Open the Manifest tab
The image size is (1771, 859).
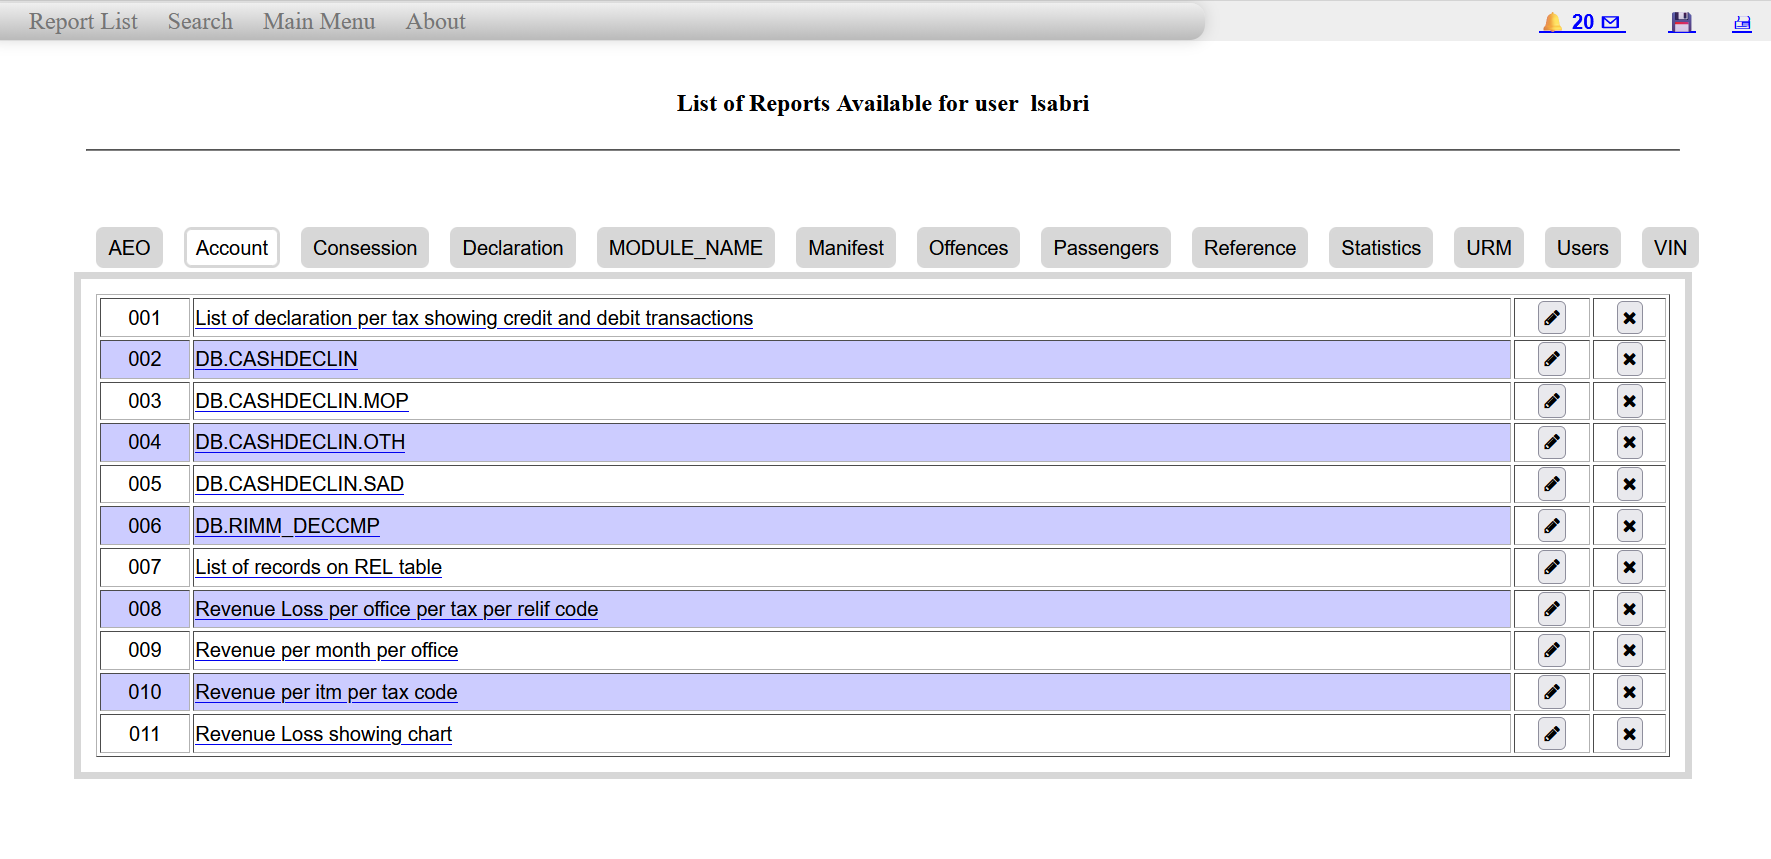845,248
